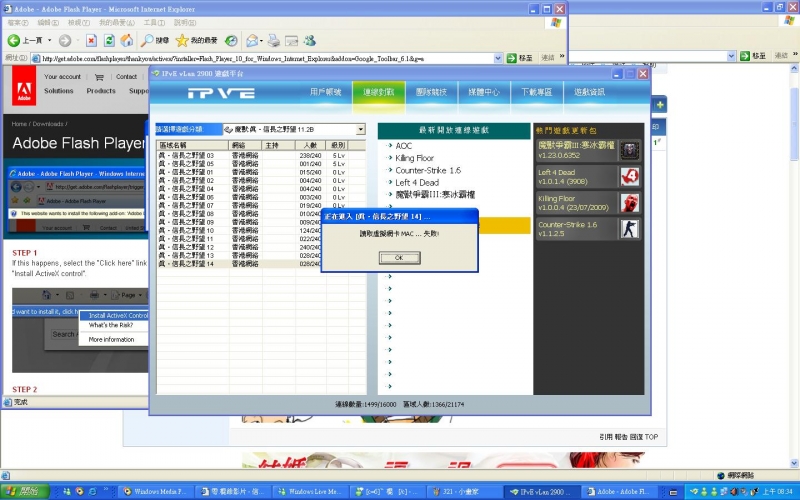Select room 信長之野望 03 row
Image resolution: width=800 pixels, height=500 pixels.
(x=261, y=155)
